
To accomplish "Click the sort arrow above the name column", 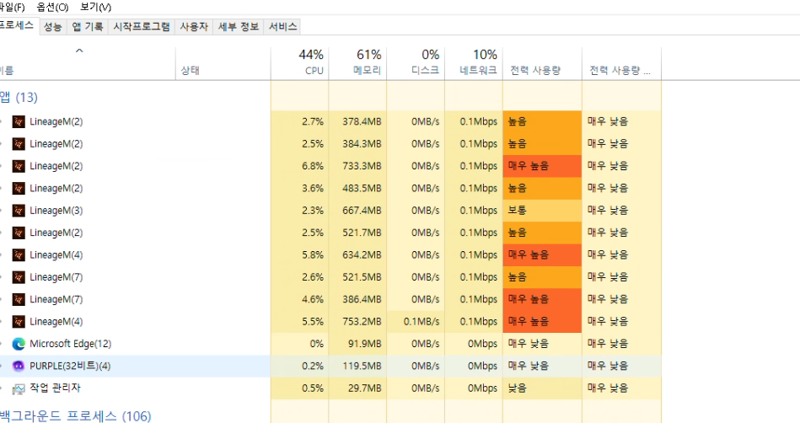I will click(79, 51).
